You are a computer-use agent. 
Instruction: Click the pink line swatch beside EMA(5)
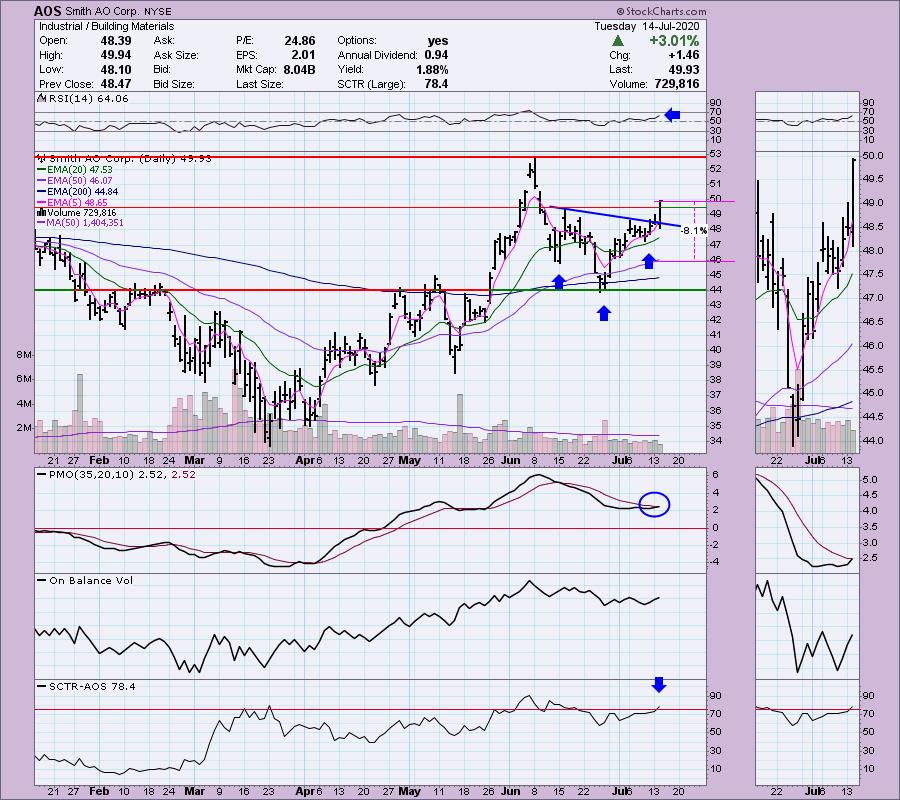point(41,203)
